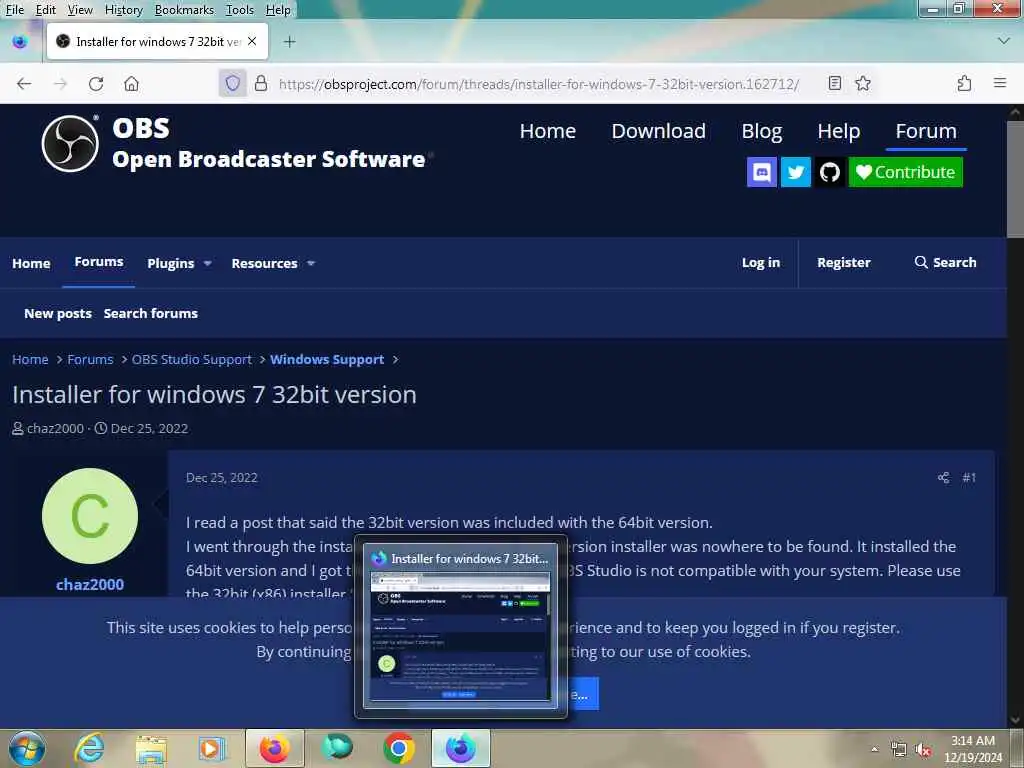The width and height of the screenshot is (1024, 768).
Task: Click the OBS logo icon
Action: (x=70, y=143)
